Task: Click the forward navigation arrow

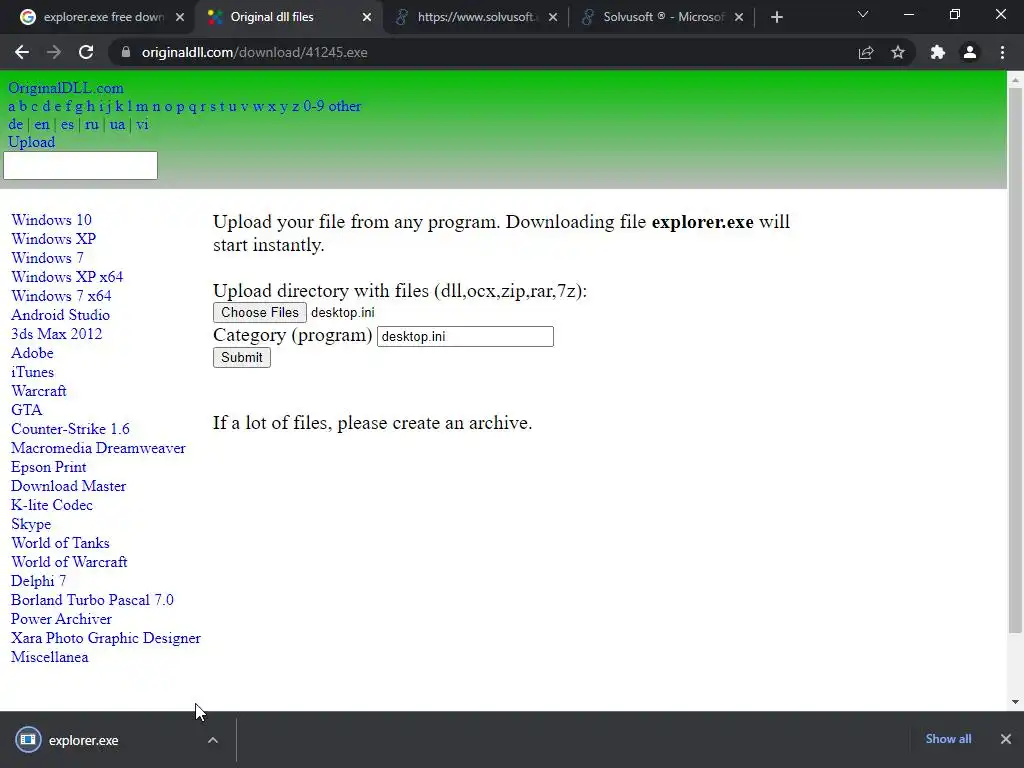Action: tap(54, 52)
